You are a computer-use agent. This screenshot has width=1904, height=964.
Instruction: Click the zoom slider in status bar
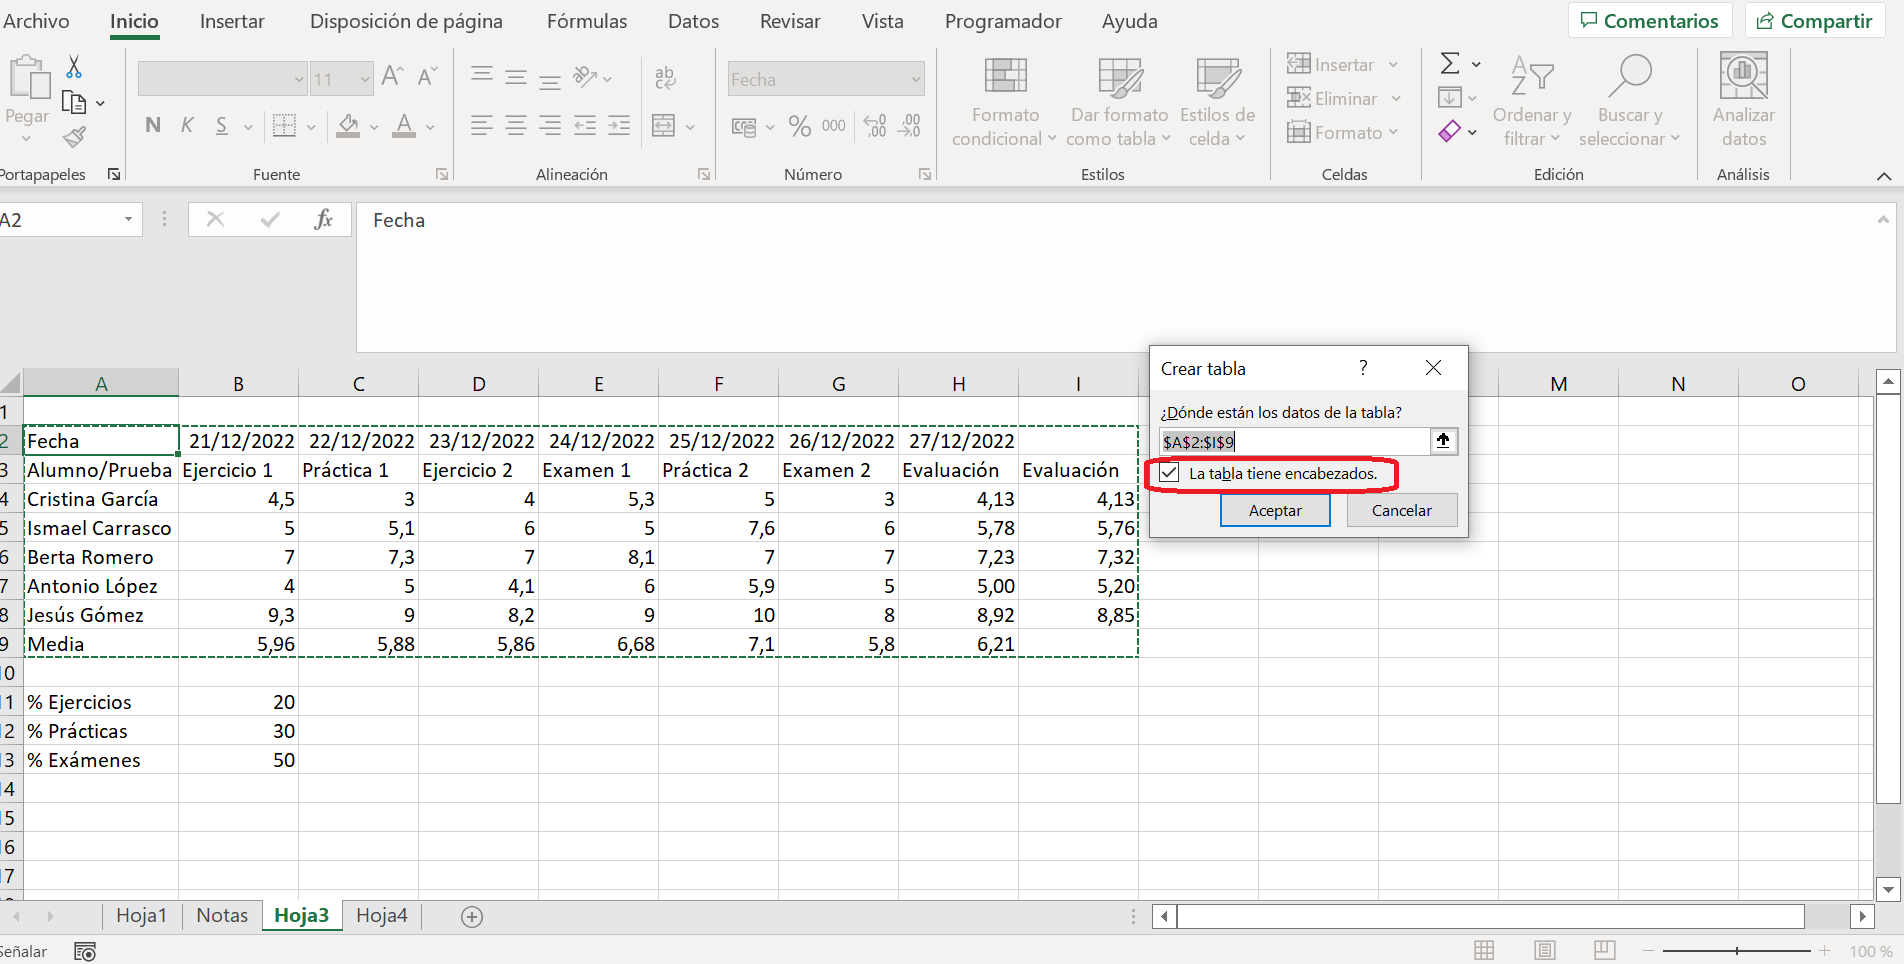click(x=1737, y=951)
